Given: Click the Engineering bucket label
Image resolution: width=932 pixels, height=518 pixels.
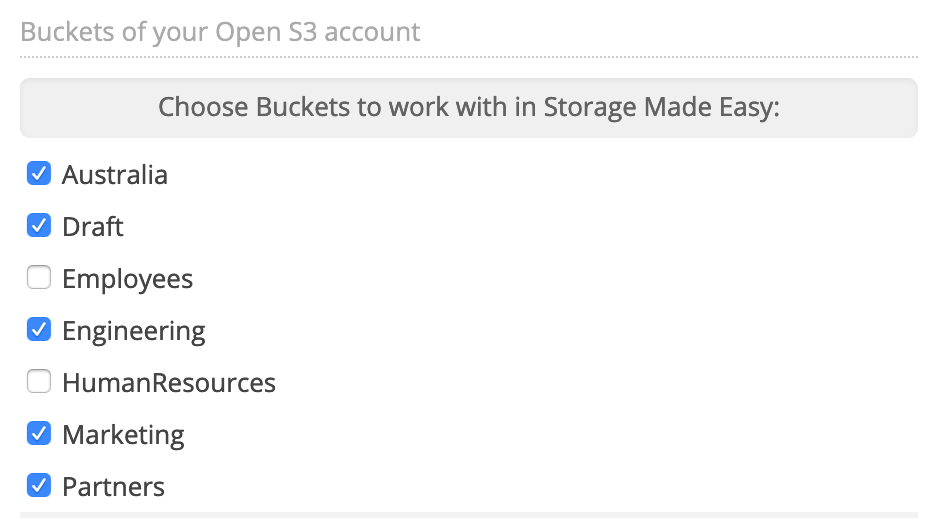Looking at the screenshot, I should point(134,331).
